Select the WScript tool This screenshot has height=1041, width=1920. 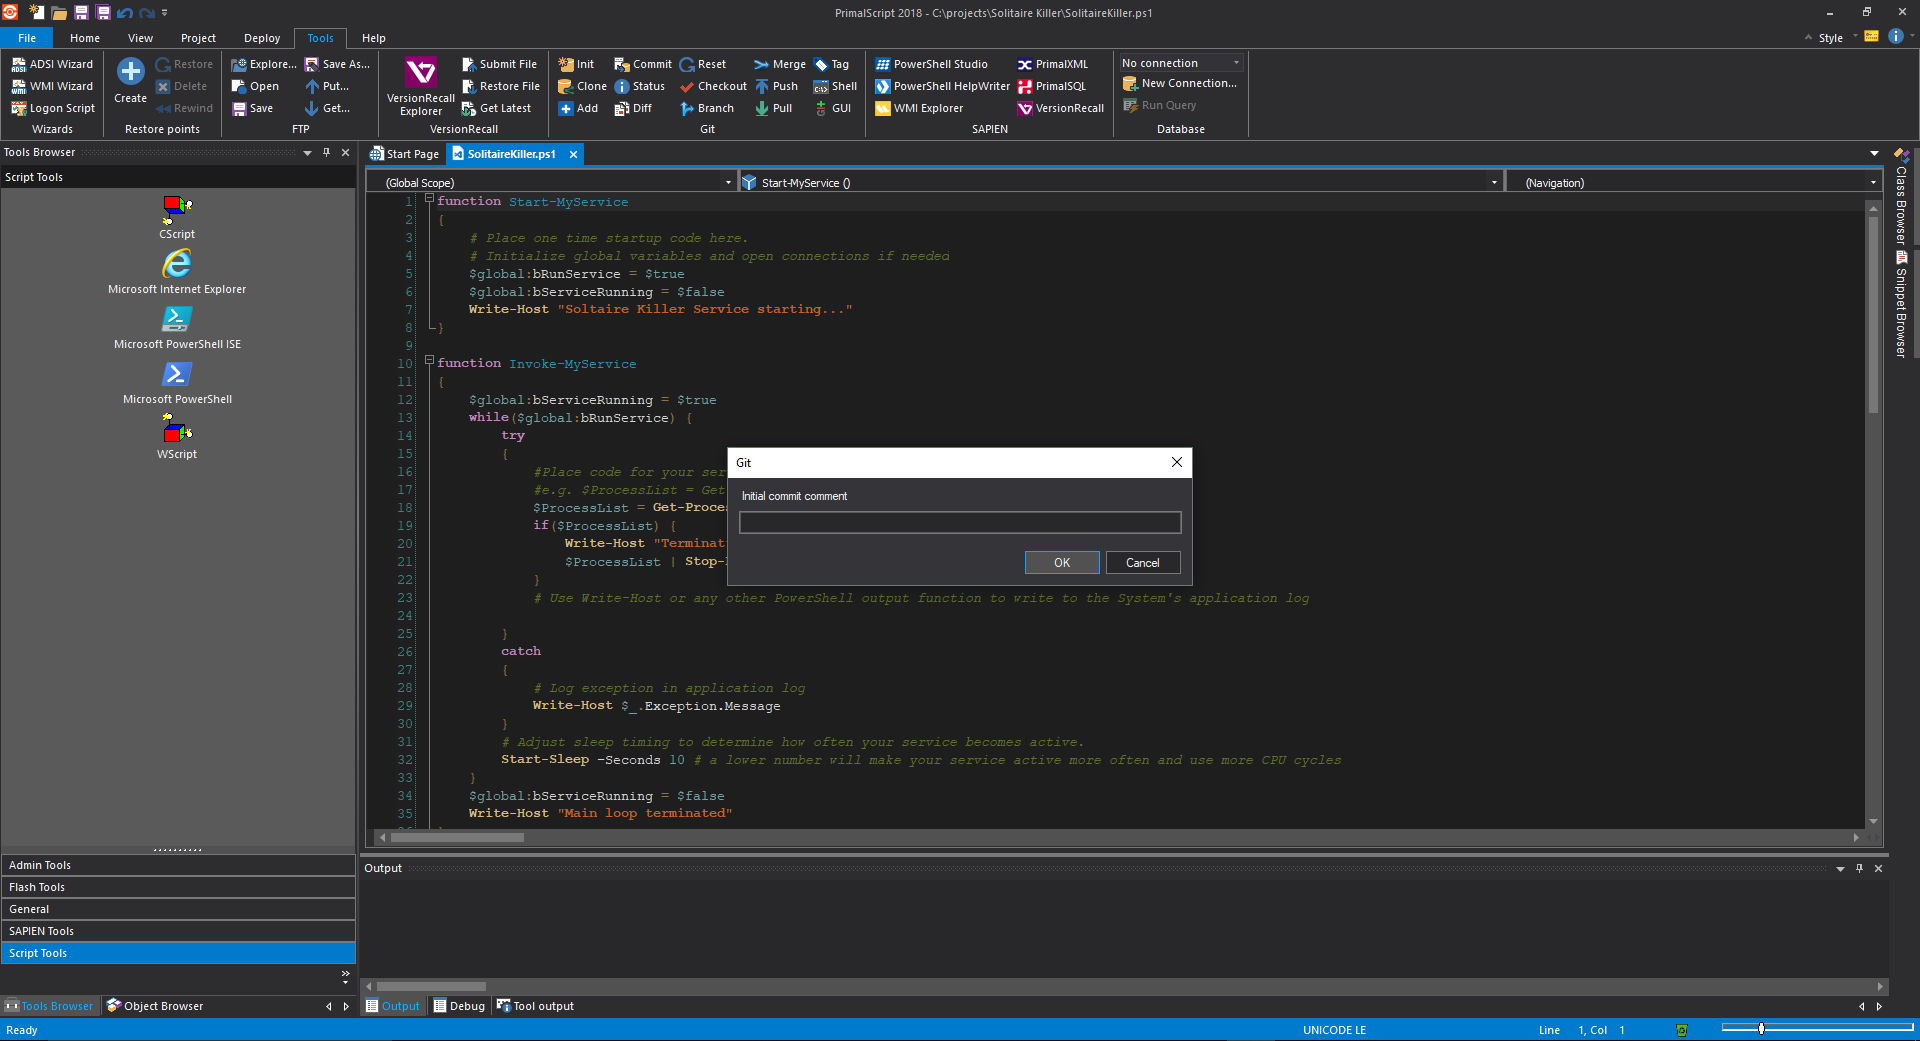point(177,437)
